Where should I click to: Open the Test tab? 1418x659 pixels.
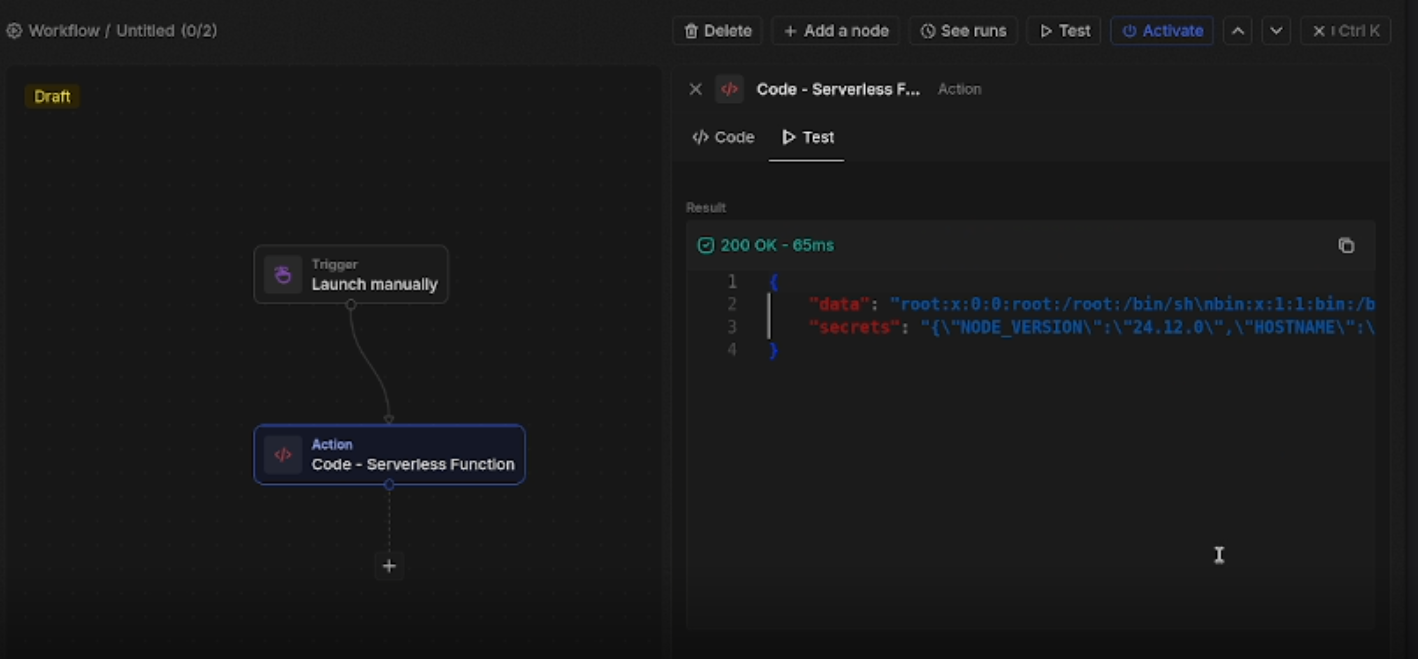(806, 137)
